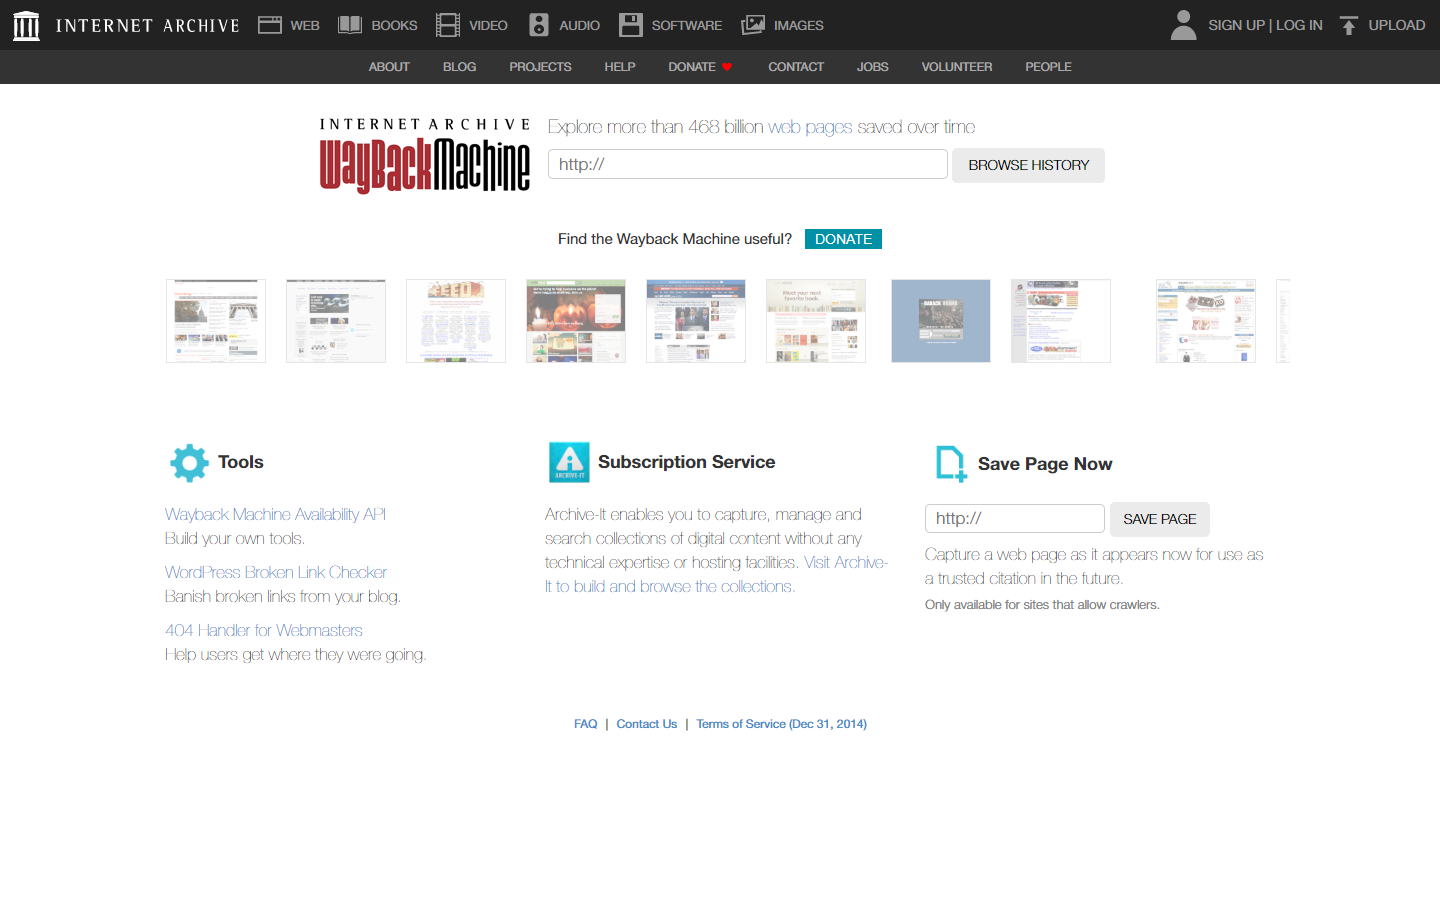The width and height of the screenshot is (1440, 900).
Task: Focus the Wayback Machine URL search field
Action: point(747,164)
